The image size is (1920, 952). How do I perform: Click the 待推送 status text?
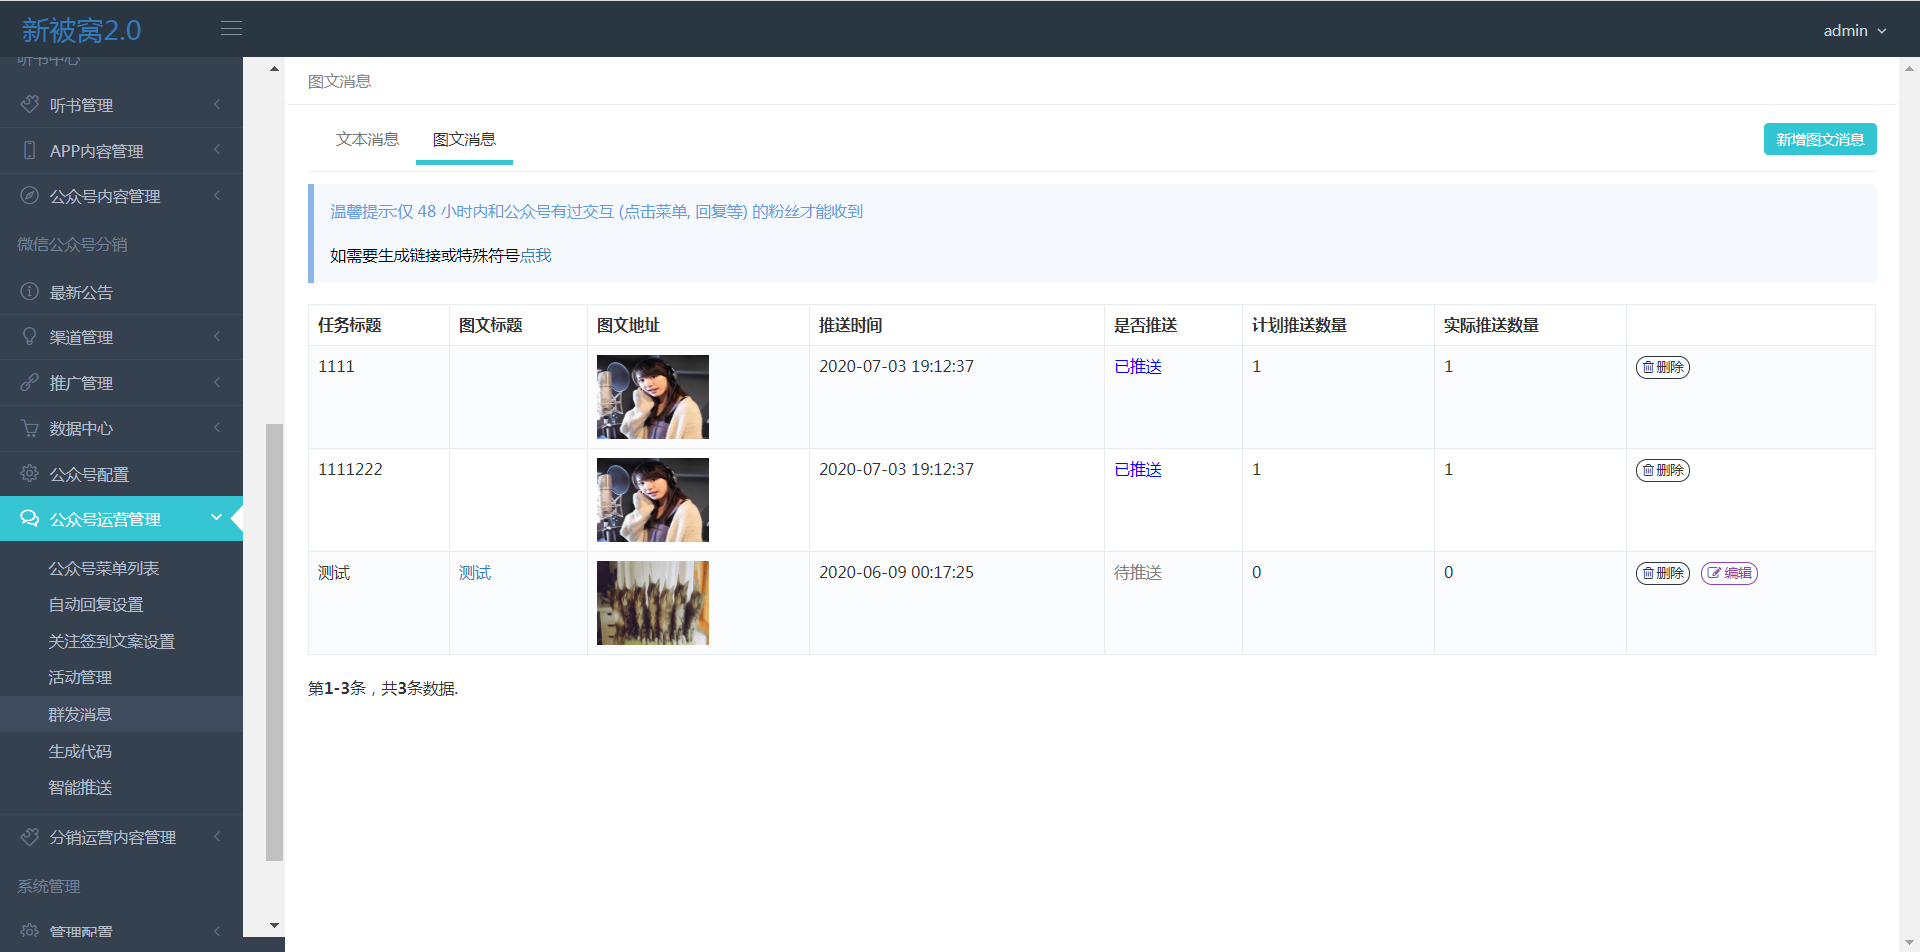click(1138, 573)
